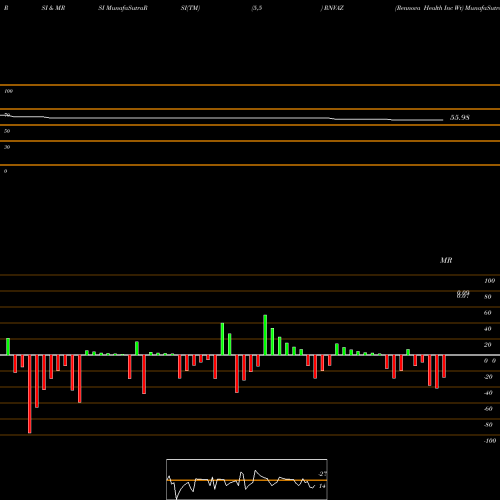Click the 14 value in mini chart
The width and height of the screenshot is (500, 500).
click(x=322, y=486)
